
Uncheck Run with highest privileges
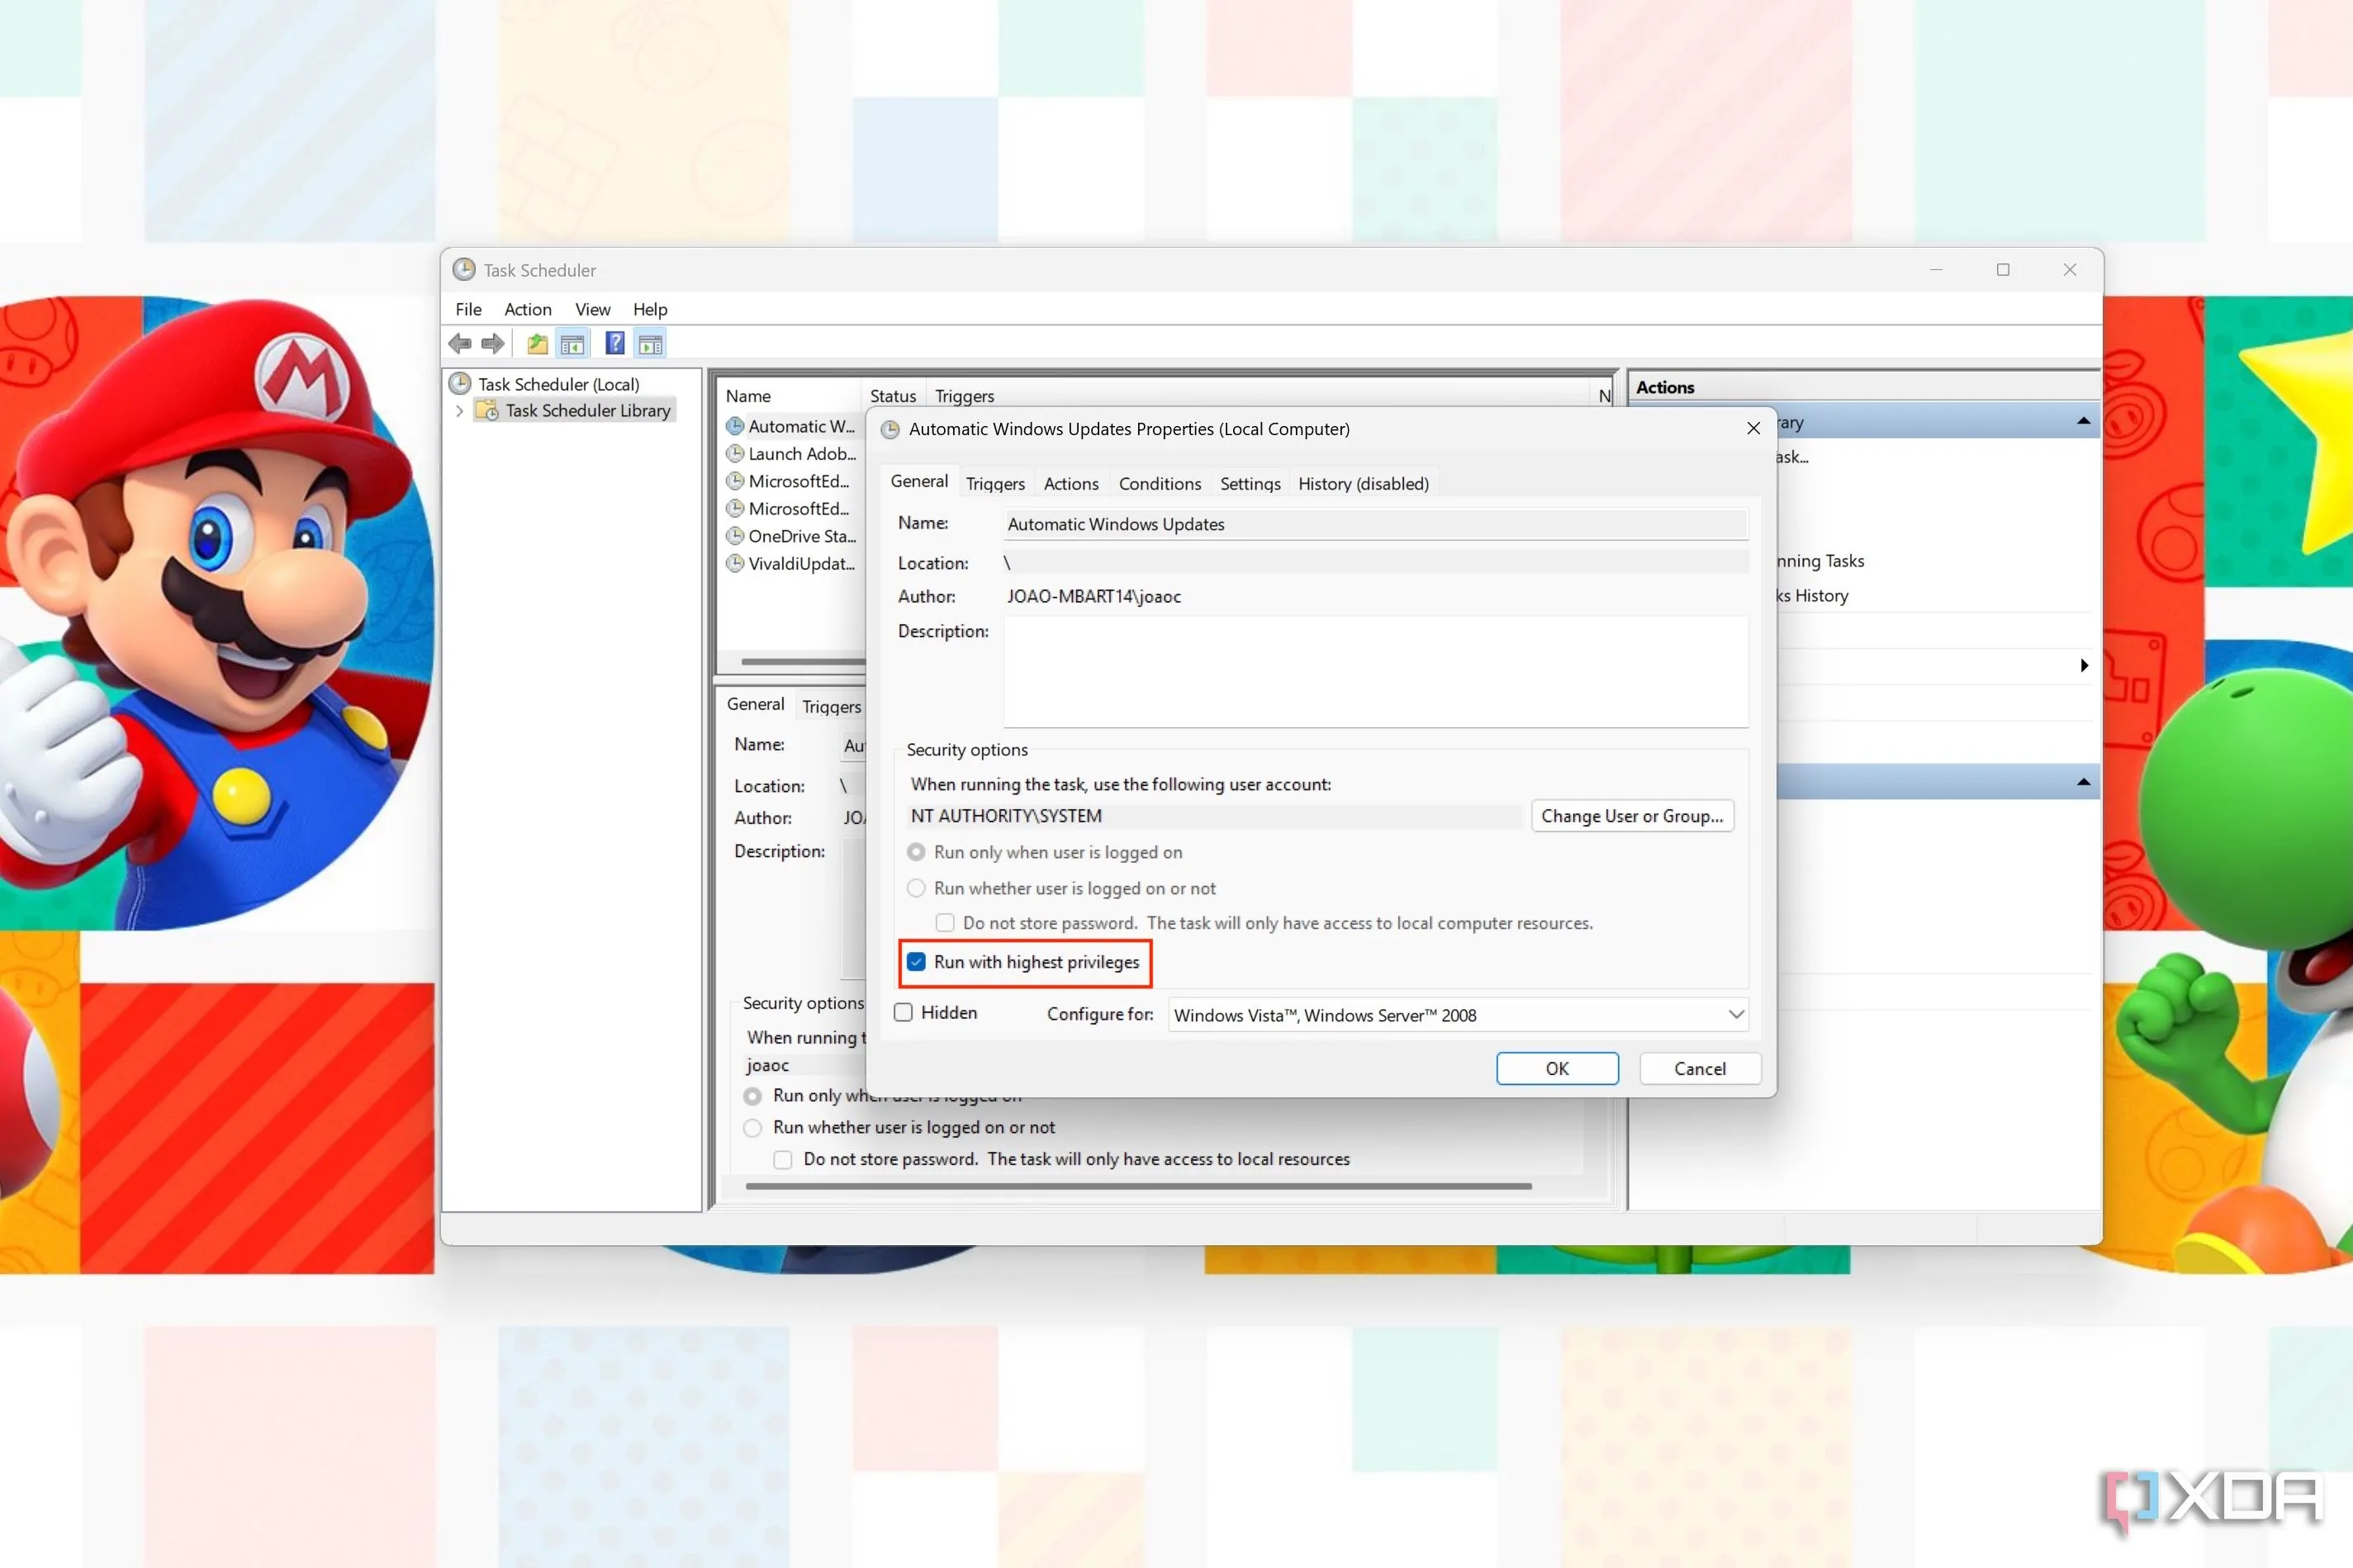coord(916,962)
